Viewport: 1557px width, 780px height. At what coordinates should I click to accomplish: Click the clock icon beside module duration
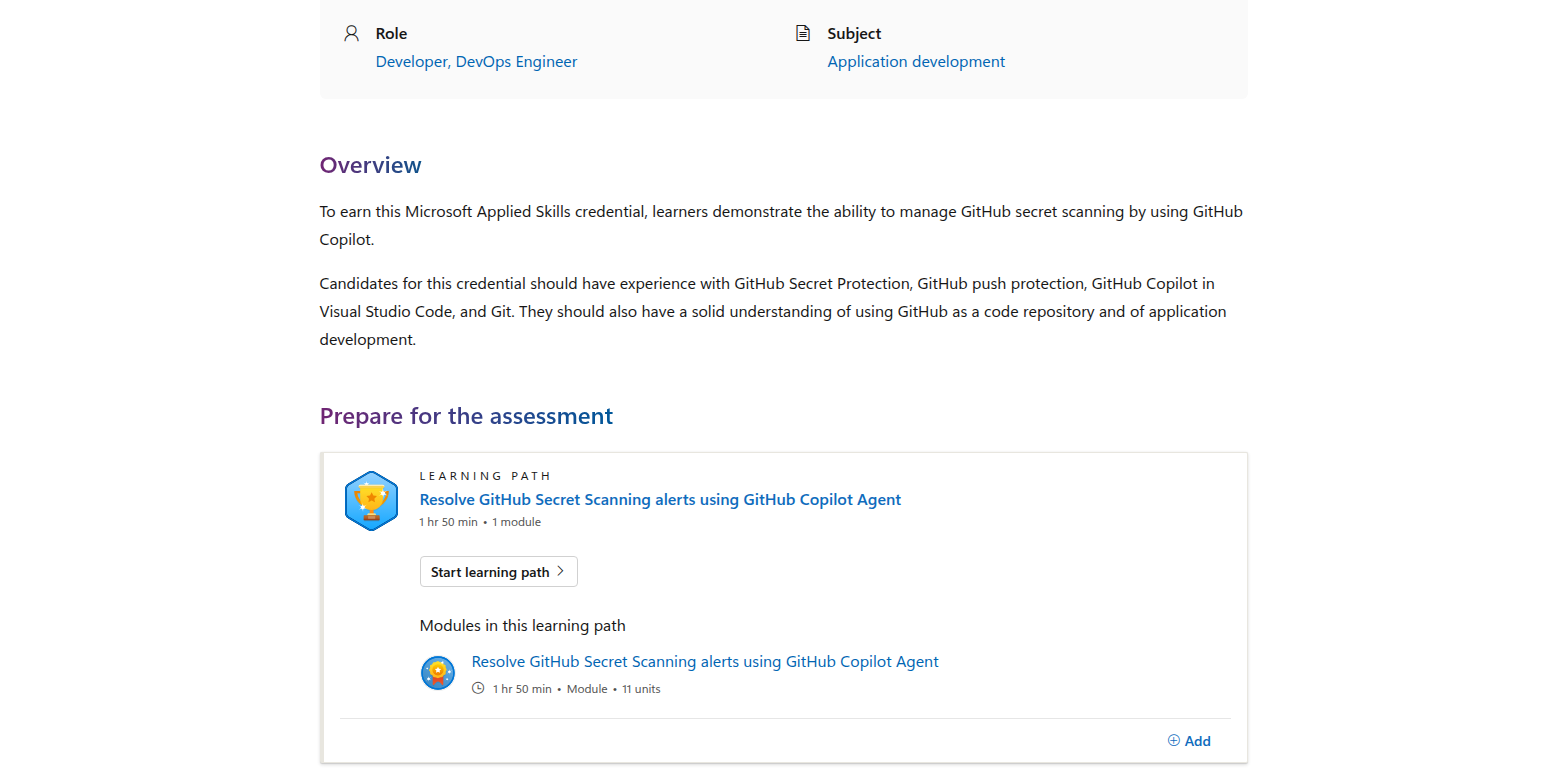(x=478, y=688)
